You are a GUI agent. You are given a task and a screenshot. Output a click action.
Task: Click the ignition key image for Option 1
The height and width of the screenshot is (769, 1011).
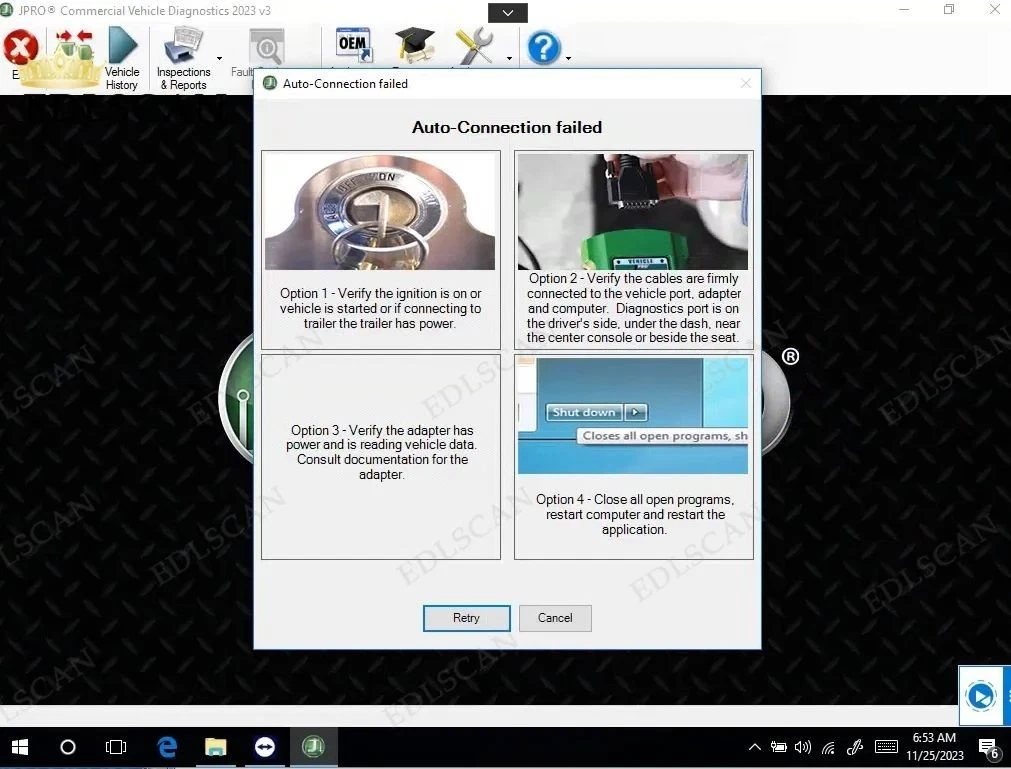(x=380, y=211)
